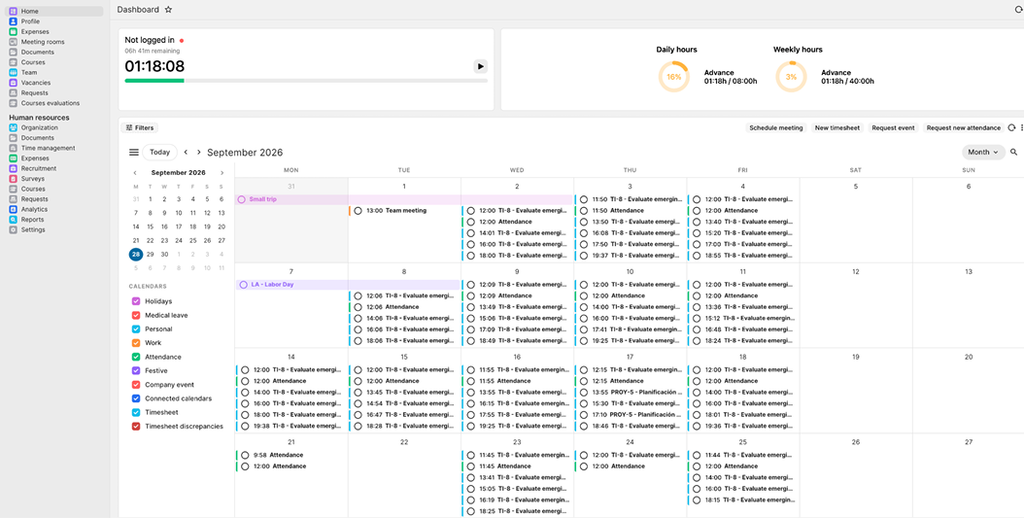Toggle the Timesheet calendar checkbox
1024x521 pixels.
[x=136, y=413]
